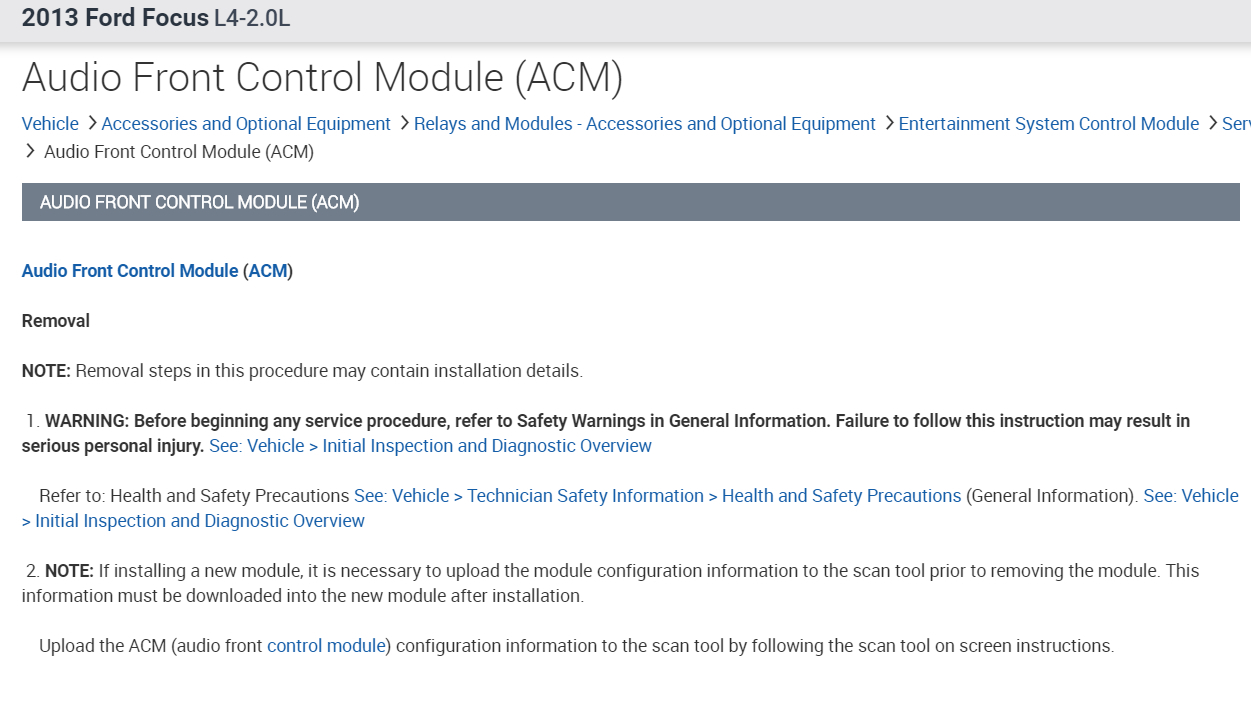Click the 'control module' link in step 2
Image resolution: width=1251 pixels, height=712 pixels.
(326, 646)
